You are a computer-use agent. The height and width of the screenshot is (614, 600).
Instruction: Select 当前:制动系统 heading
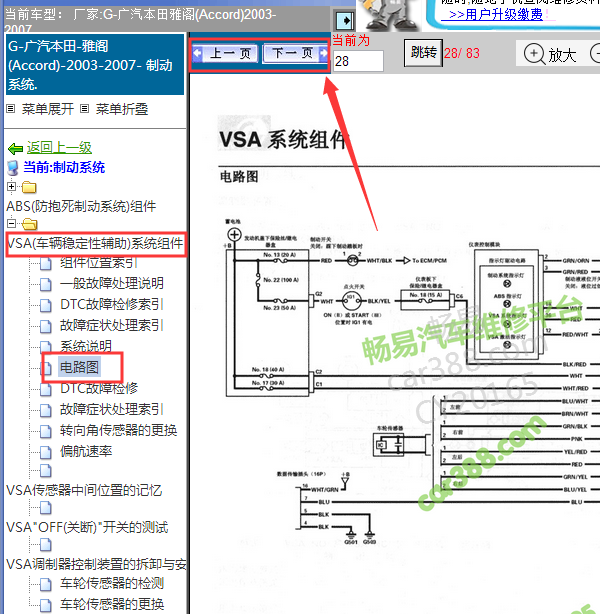64,168
